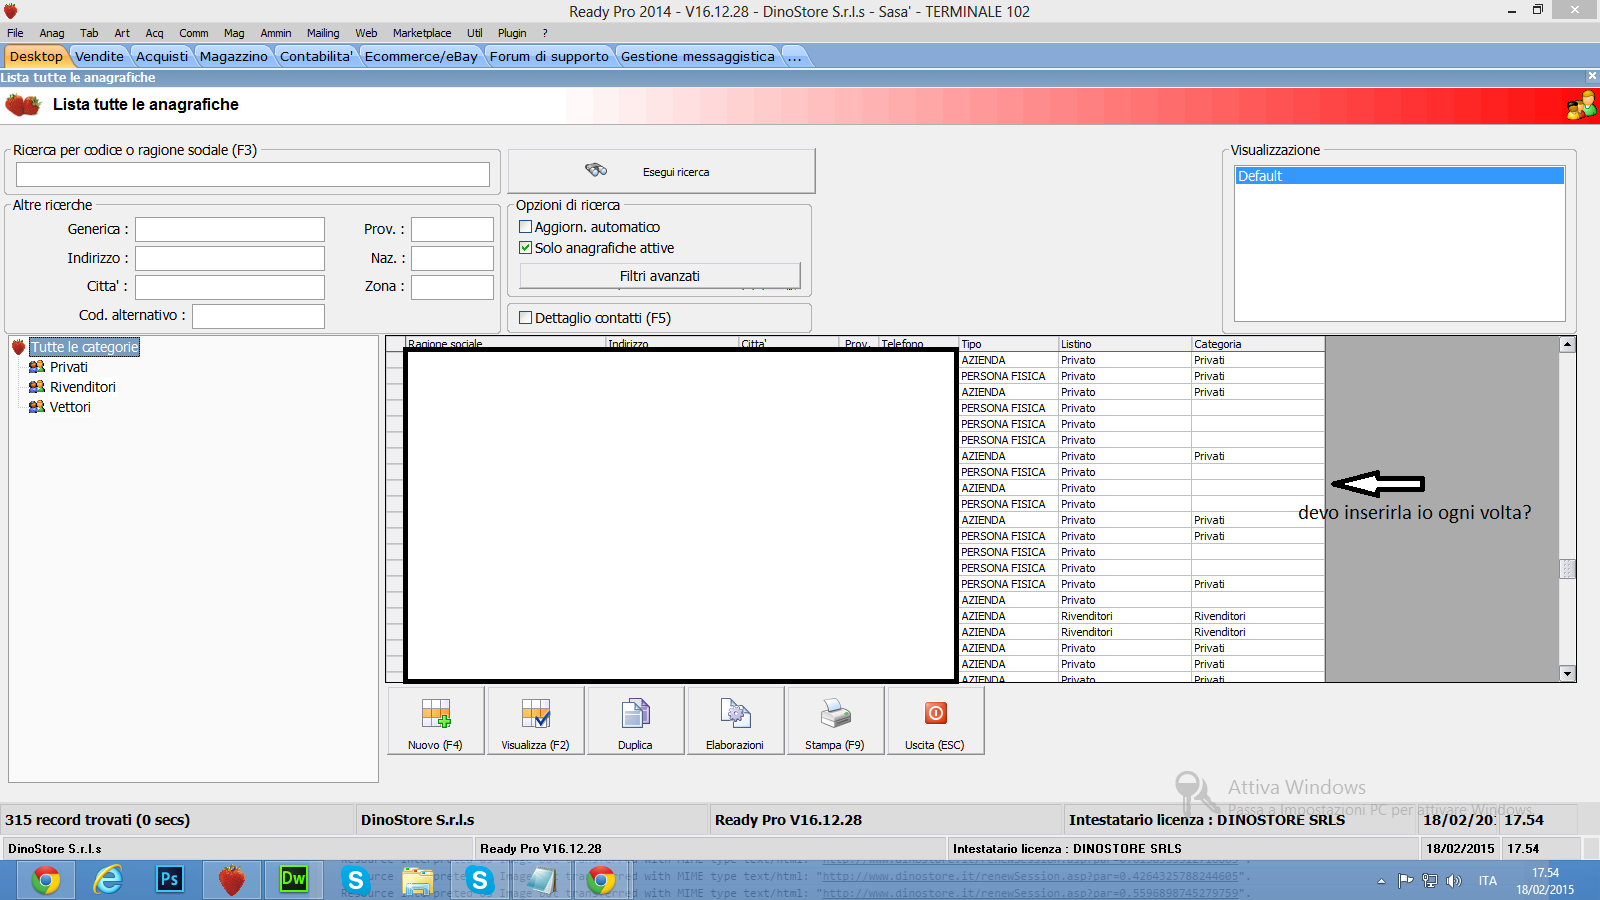This screenshot has width=1600, height=900.
Task: Open the Filtri avanzati button
Action: [660, 276]
